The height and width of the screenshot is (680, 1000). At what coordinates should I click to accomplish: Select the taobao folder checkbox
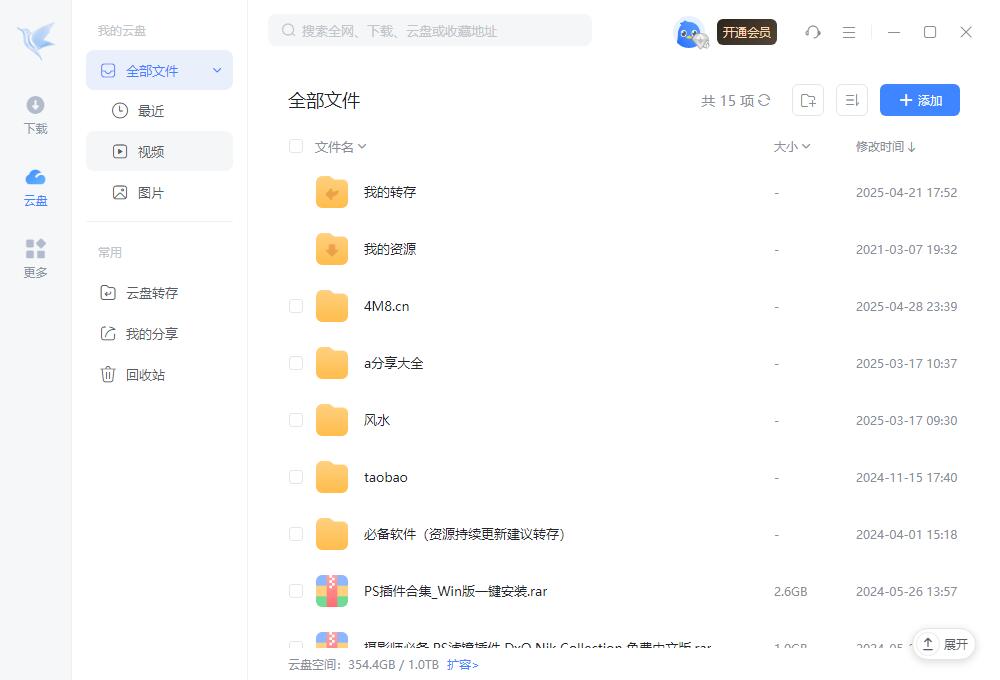pyautogui.click(x=296, y=477)
